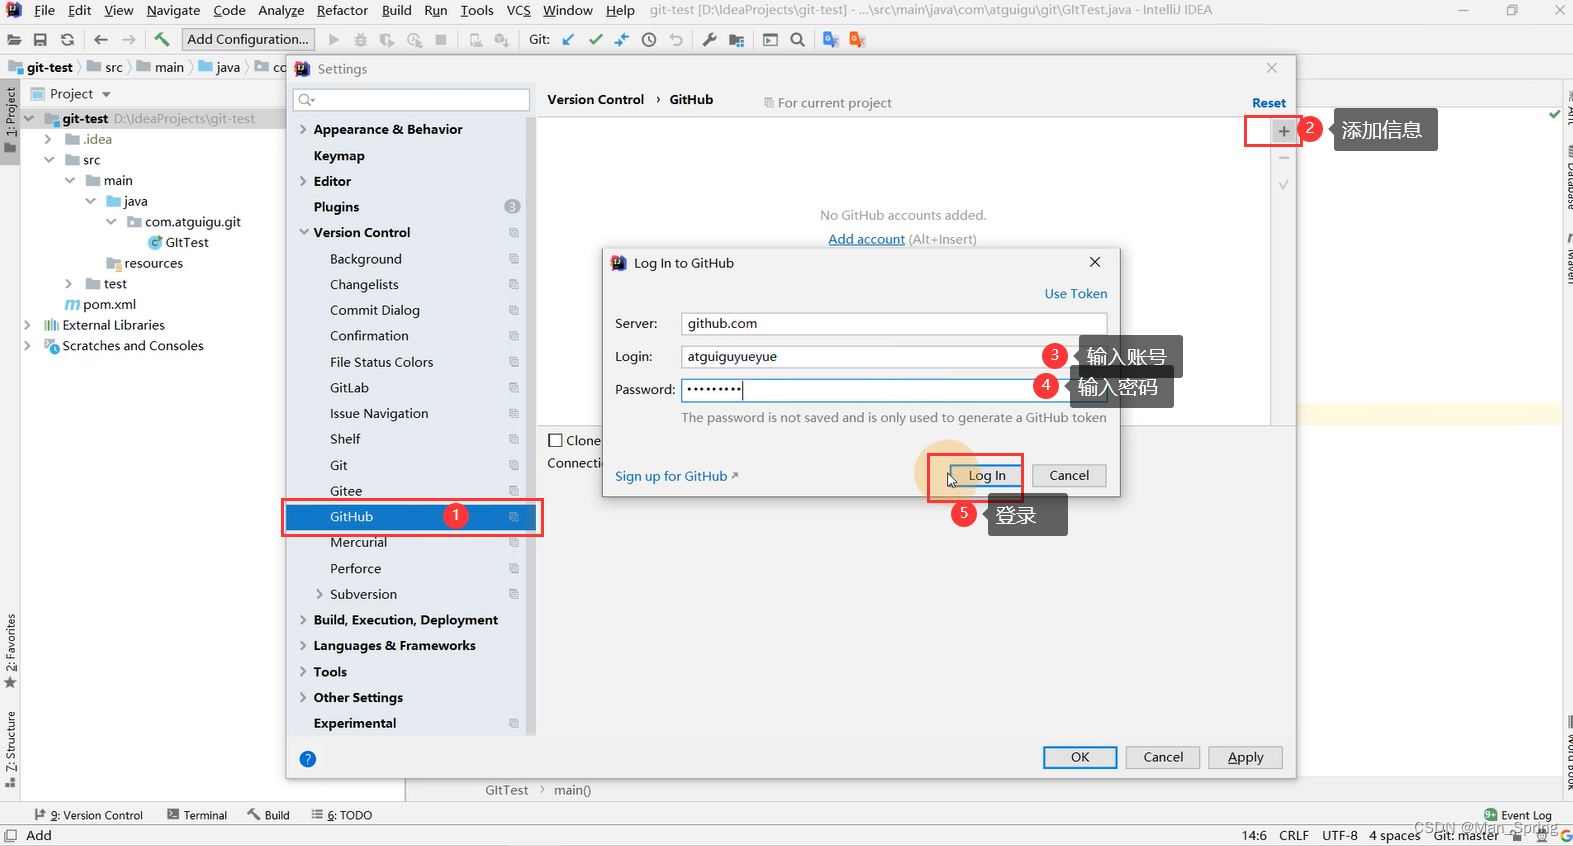Open the Add Configuration dropdown
The width and height of the screenshot is (1573, 846).
click(249, 40)
